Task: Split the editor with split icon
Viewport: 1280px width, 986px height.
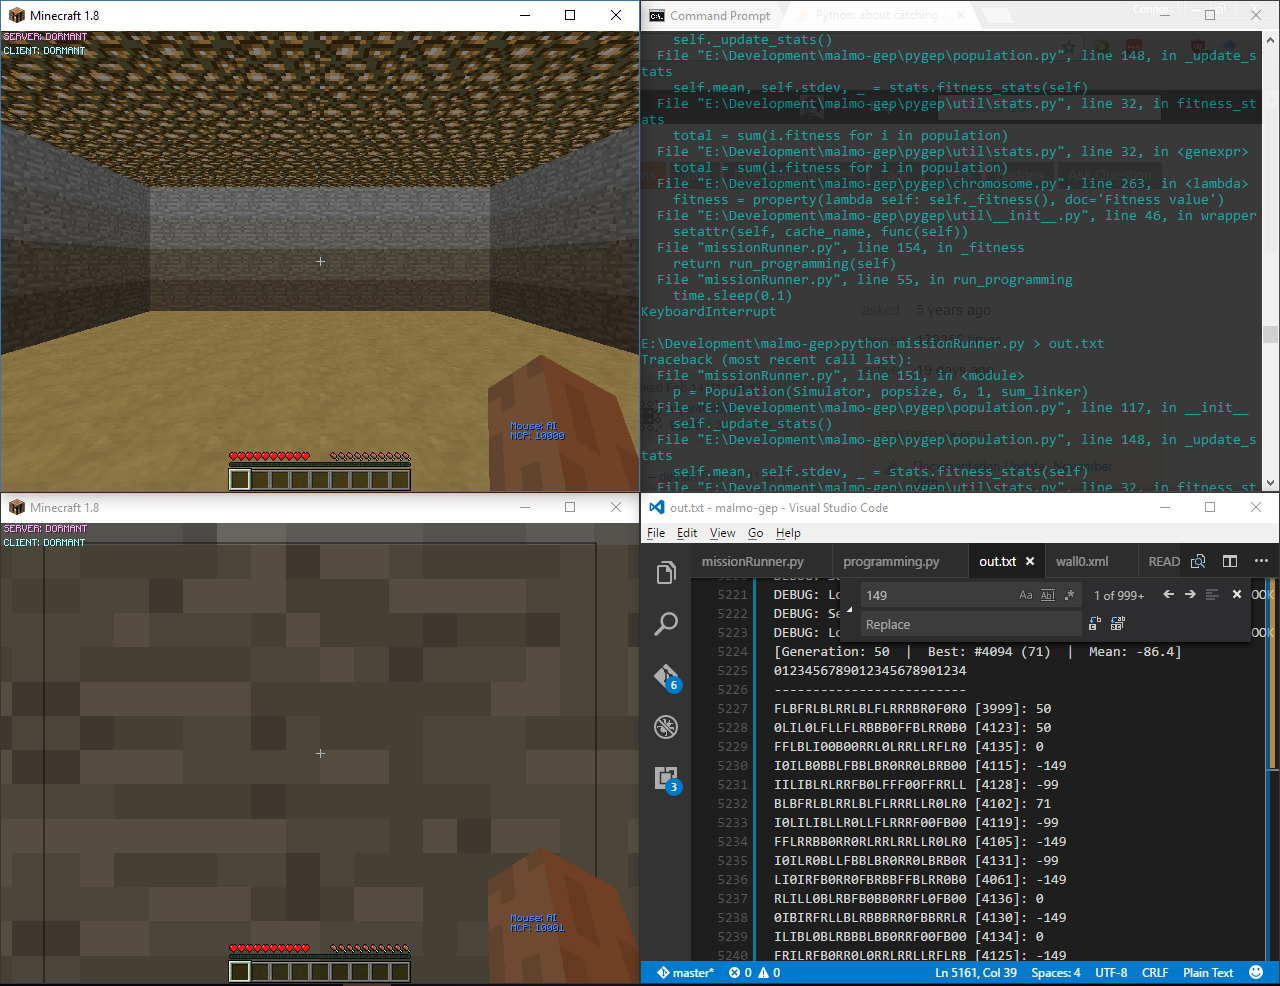Action: click(1230, 561)
